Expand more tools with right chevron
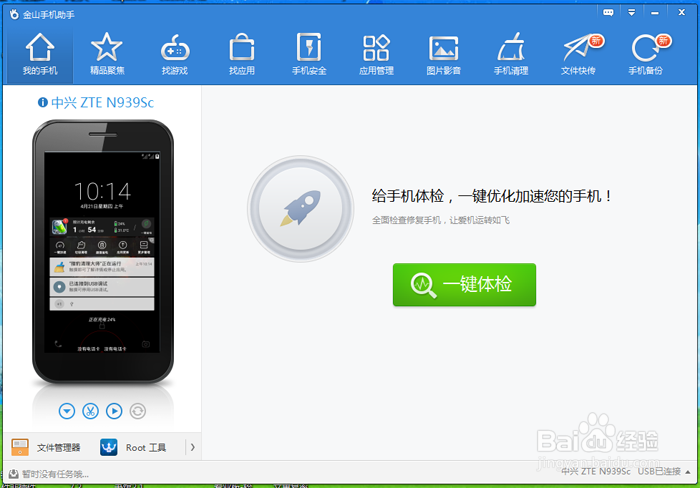This screenshot has width=700, height=488. click(x=192, y=447)
